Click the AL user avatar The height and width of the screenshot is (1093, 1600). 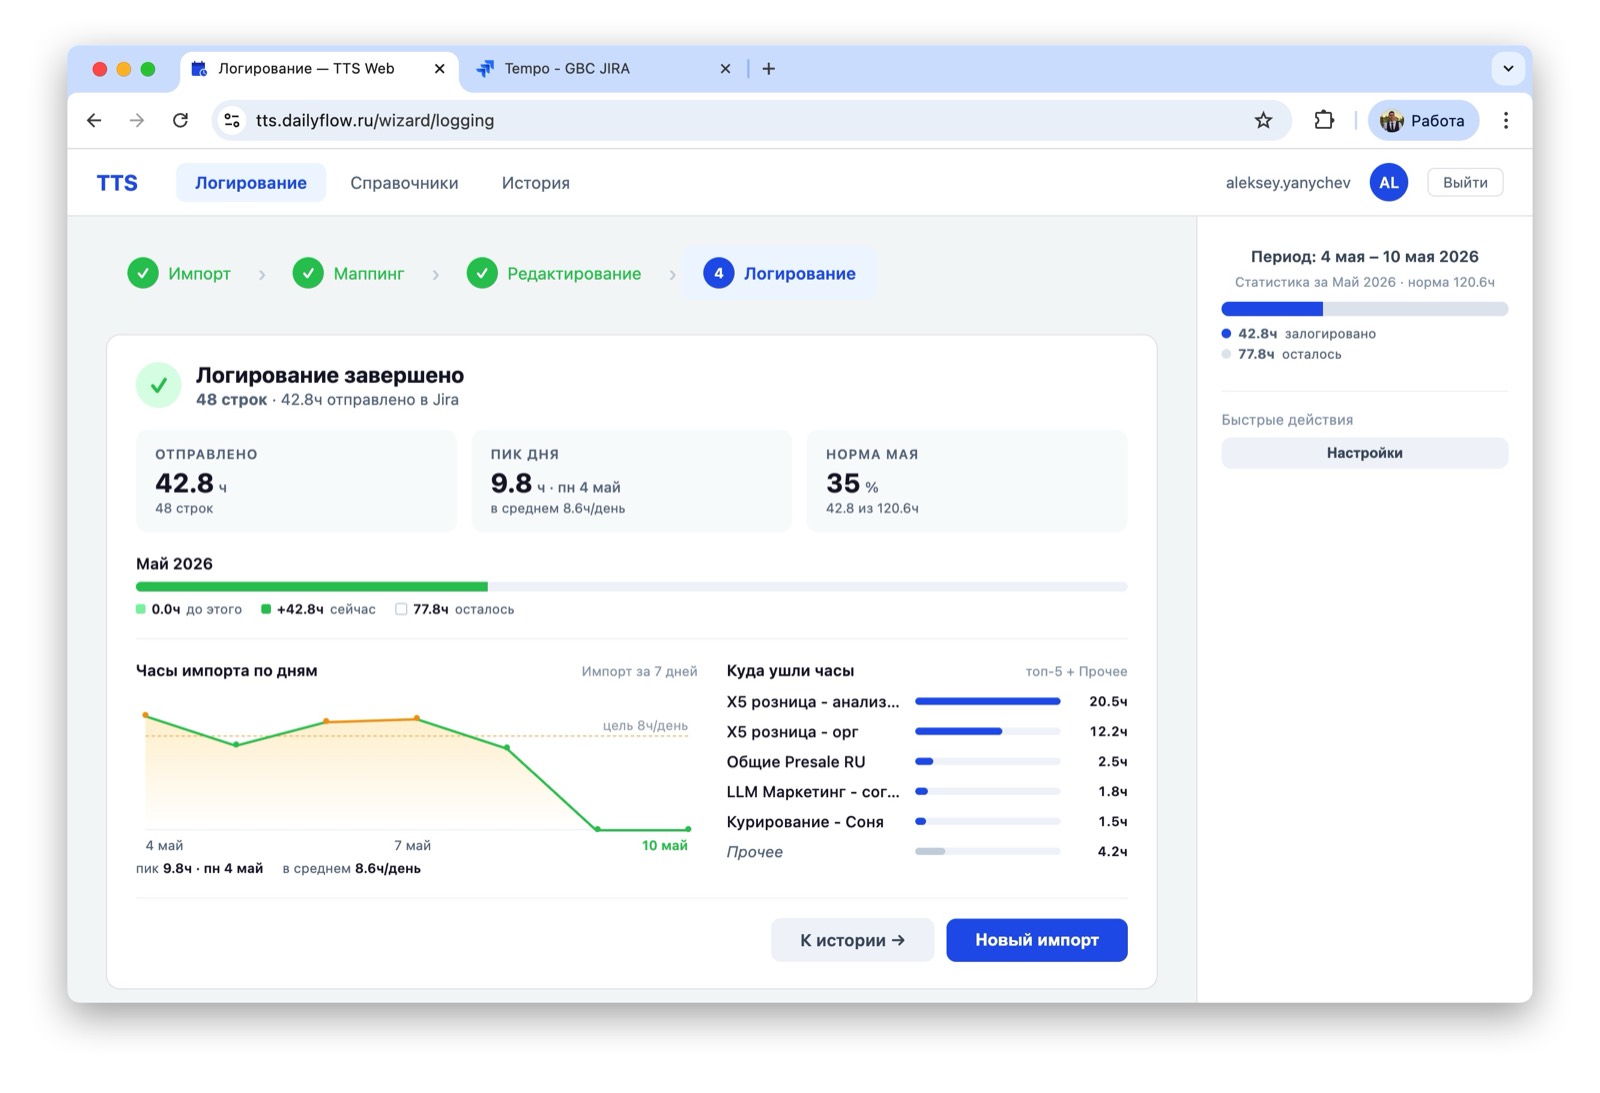pos(1388,182)
